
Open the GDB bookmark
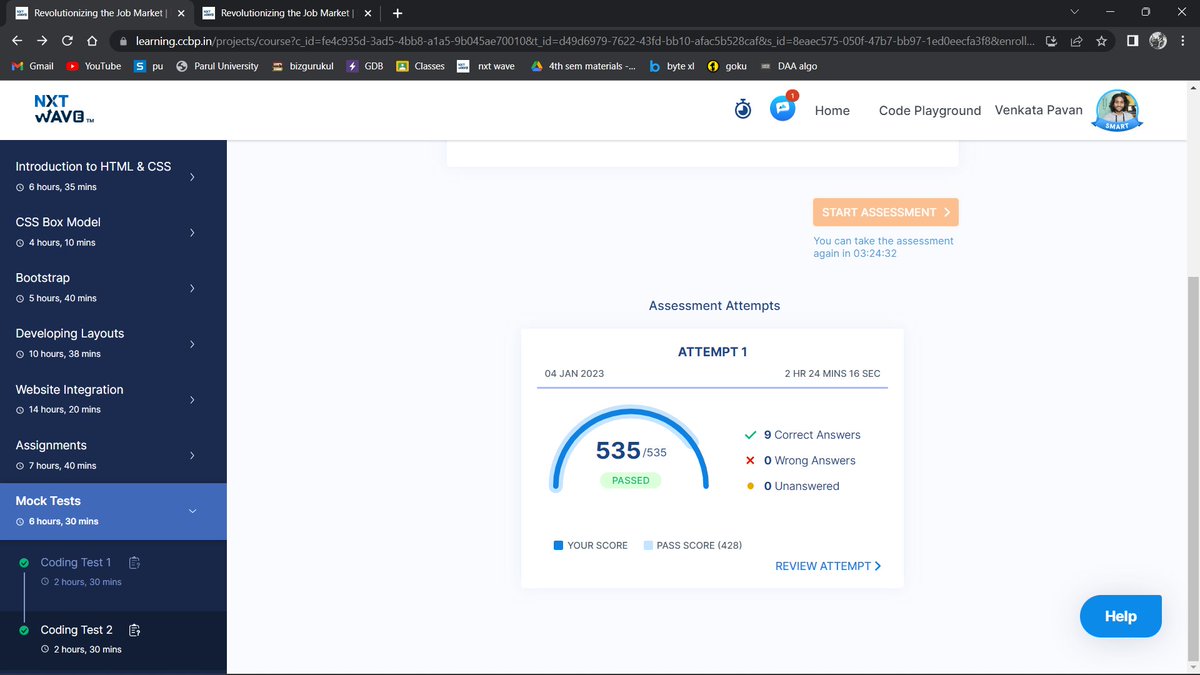tap(365, 66)
